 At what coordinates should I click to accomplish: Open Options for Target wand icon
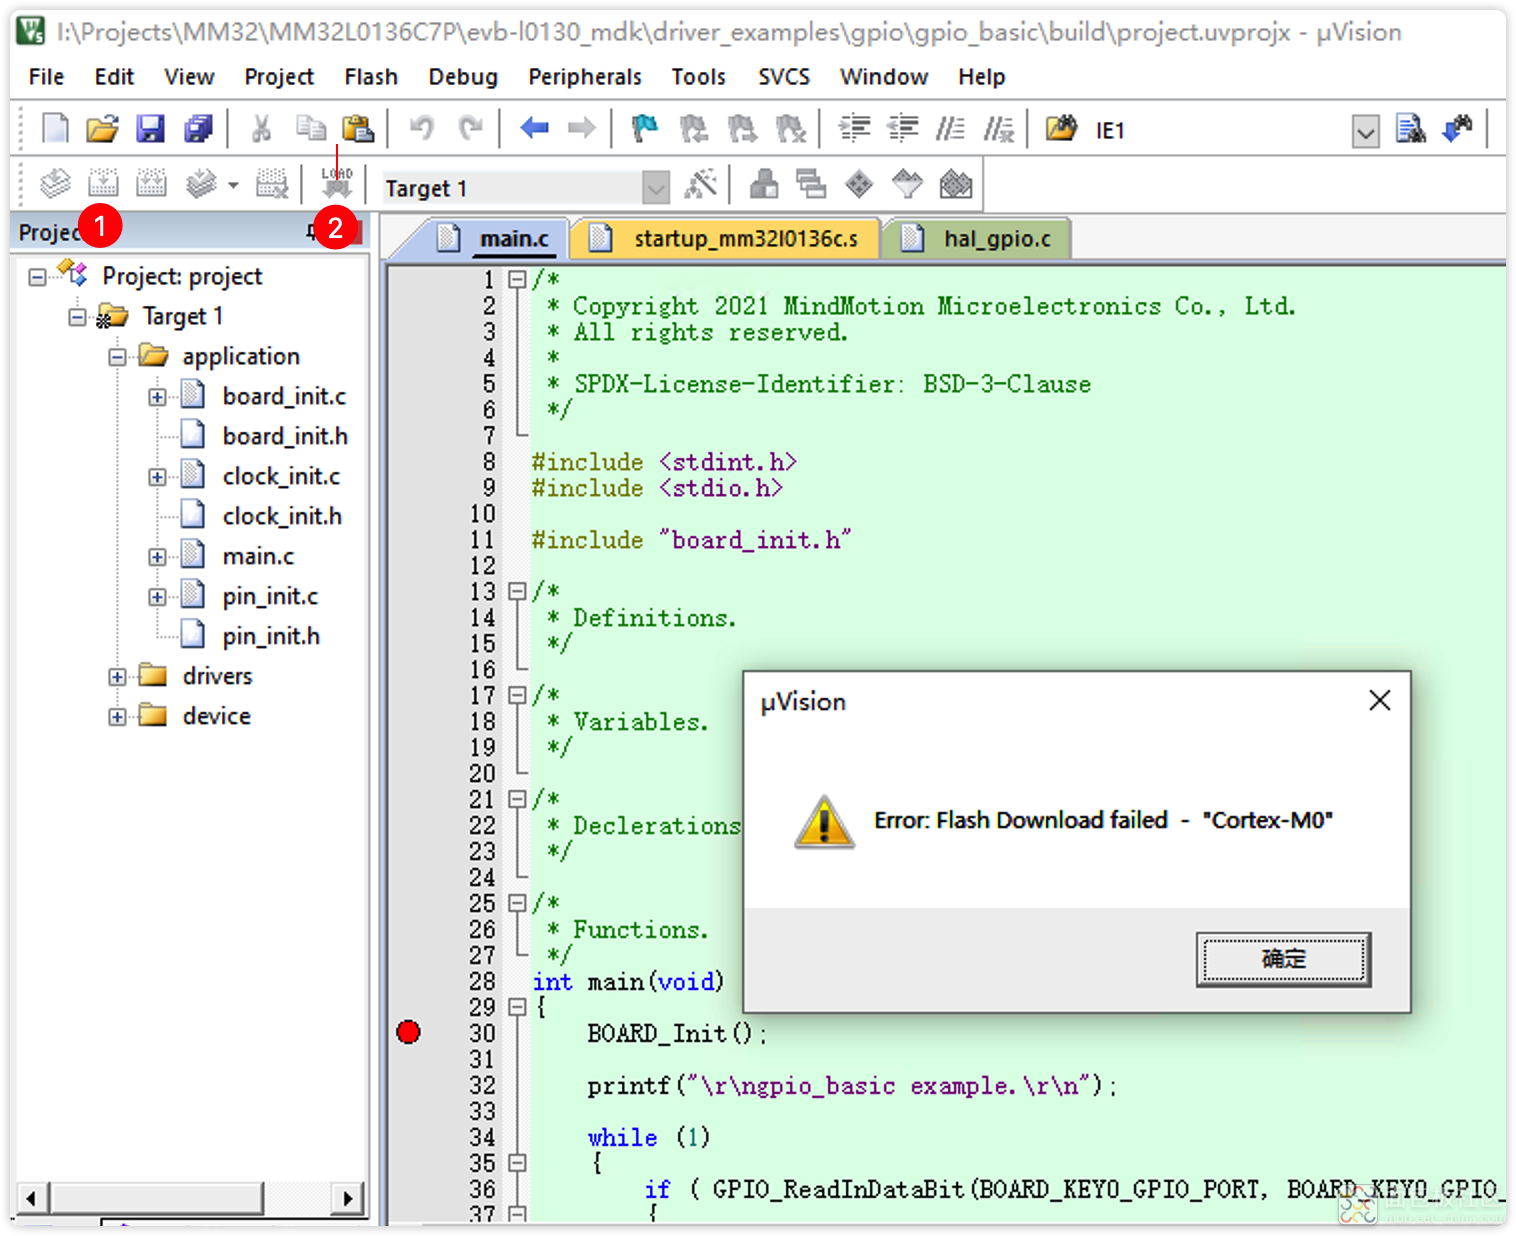[x=700, y=184]
